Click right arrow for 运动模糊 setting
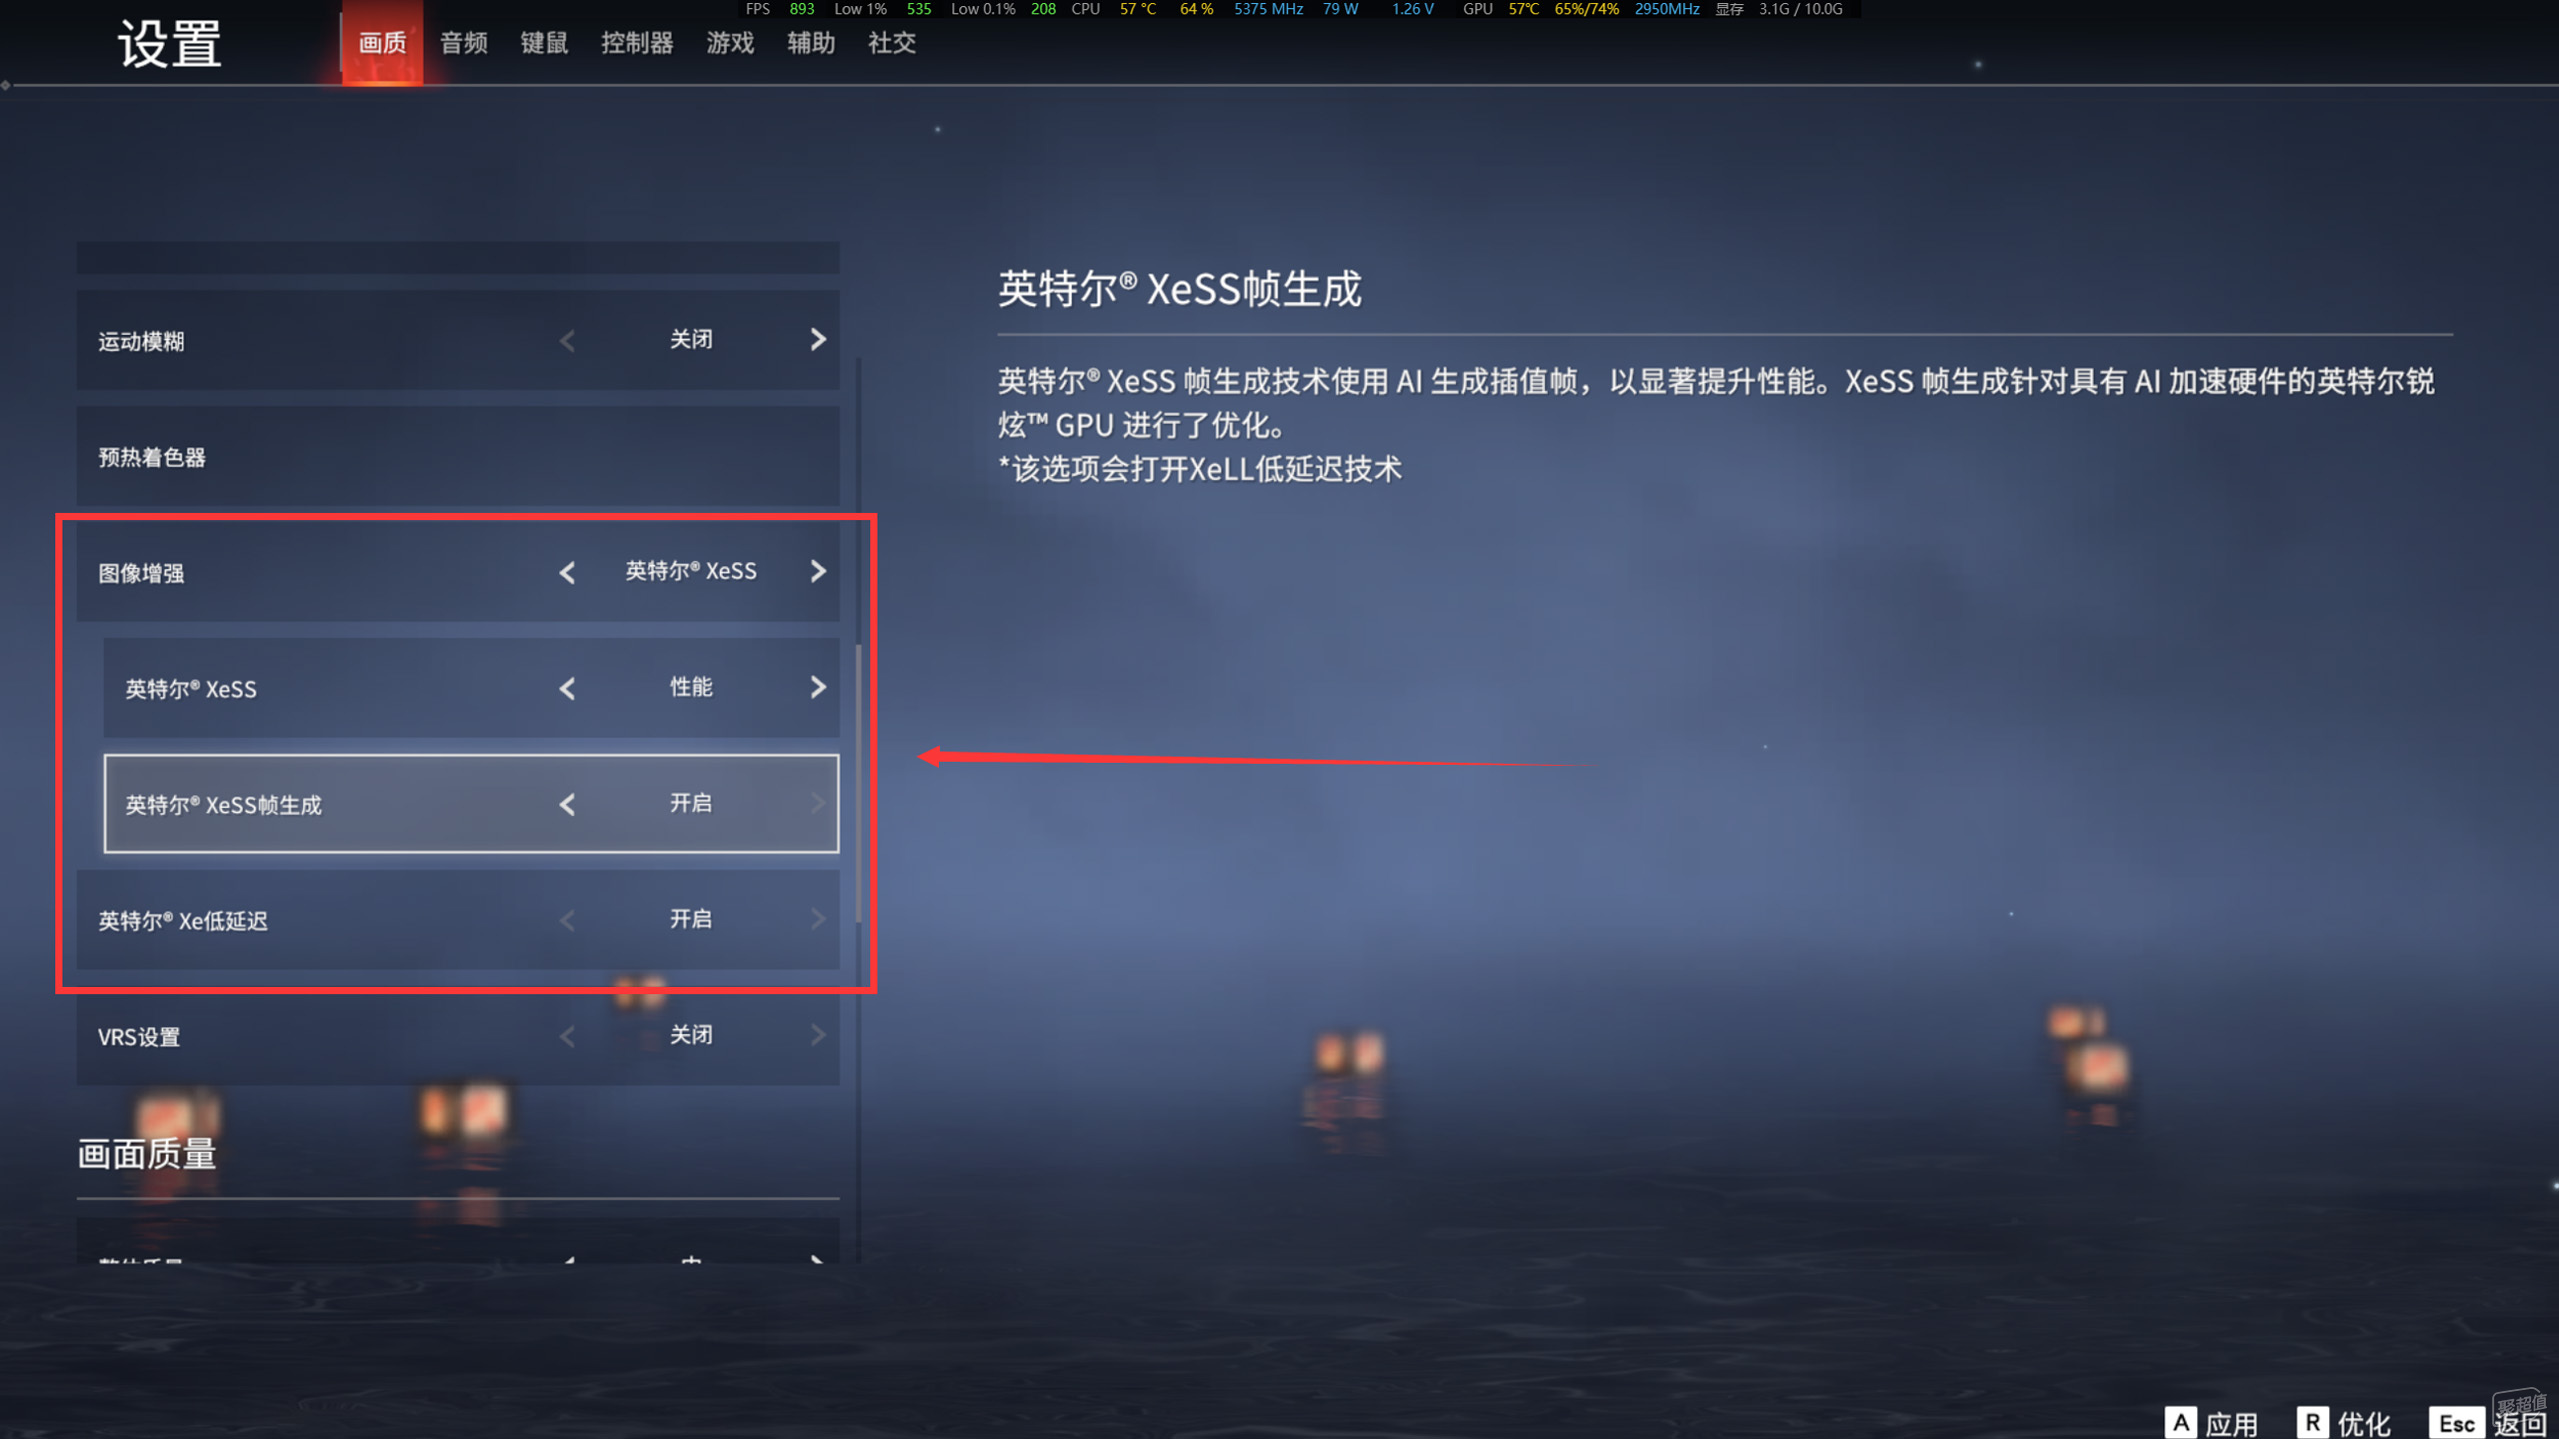Image resolution: width=2559 pixels, height=1439 pixels. 818,340
